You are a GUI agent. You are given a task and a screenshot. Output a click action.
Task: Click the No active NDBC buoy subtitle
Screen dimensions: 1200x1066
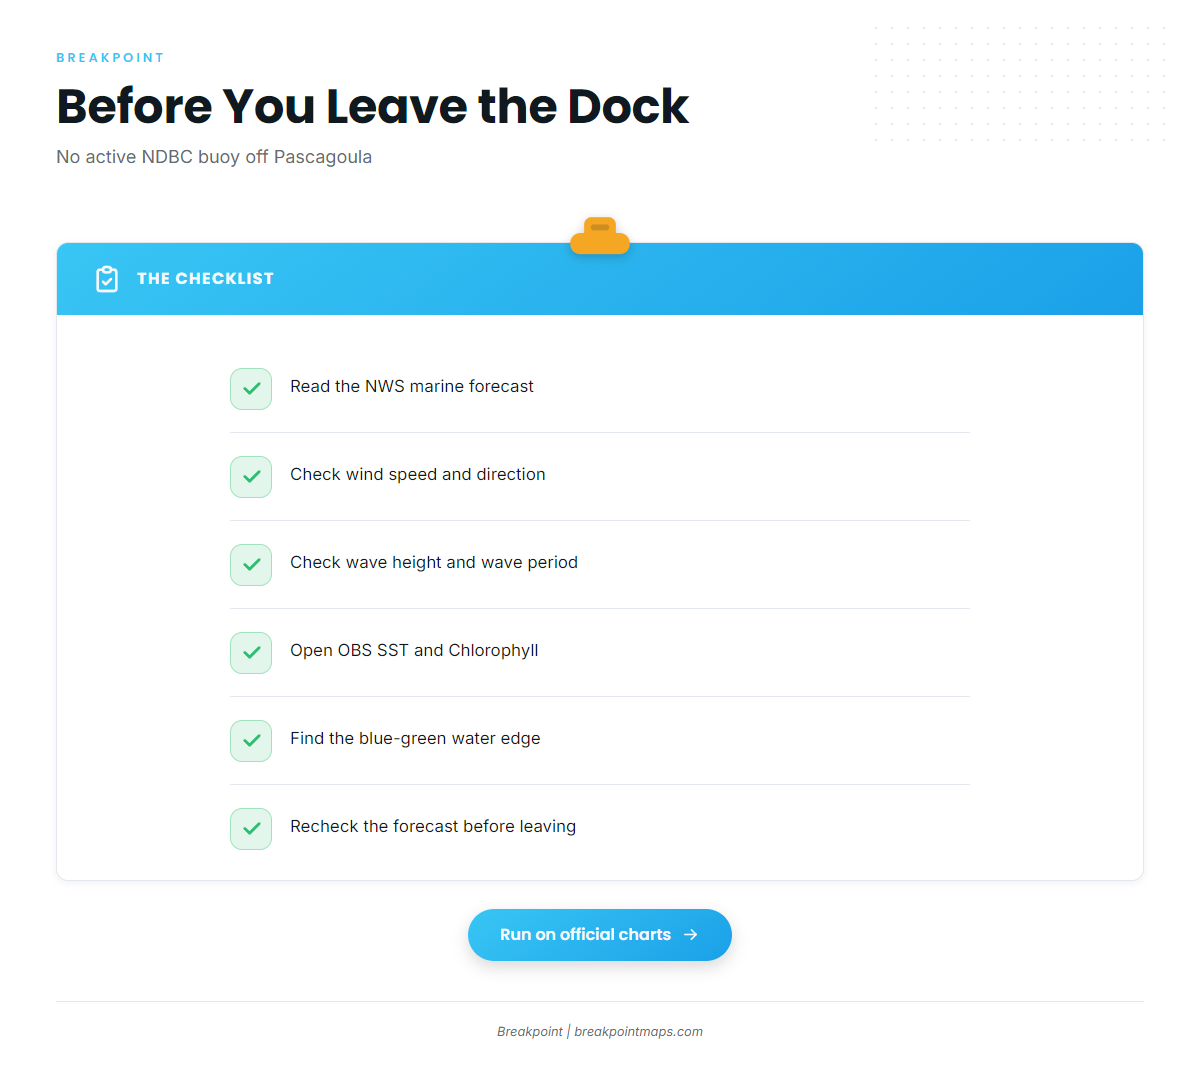pyautogui.click(x=214, y=157)
